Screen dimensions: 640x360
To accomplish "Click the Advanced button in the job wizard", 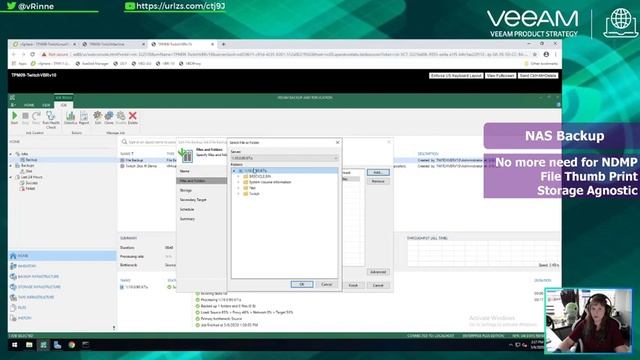I will pos(378,272).
